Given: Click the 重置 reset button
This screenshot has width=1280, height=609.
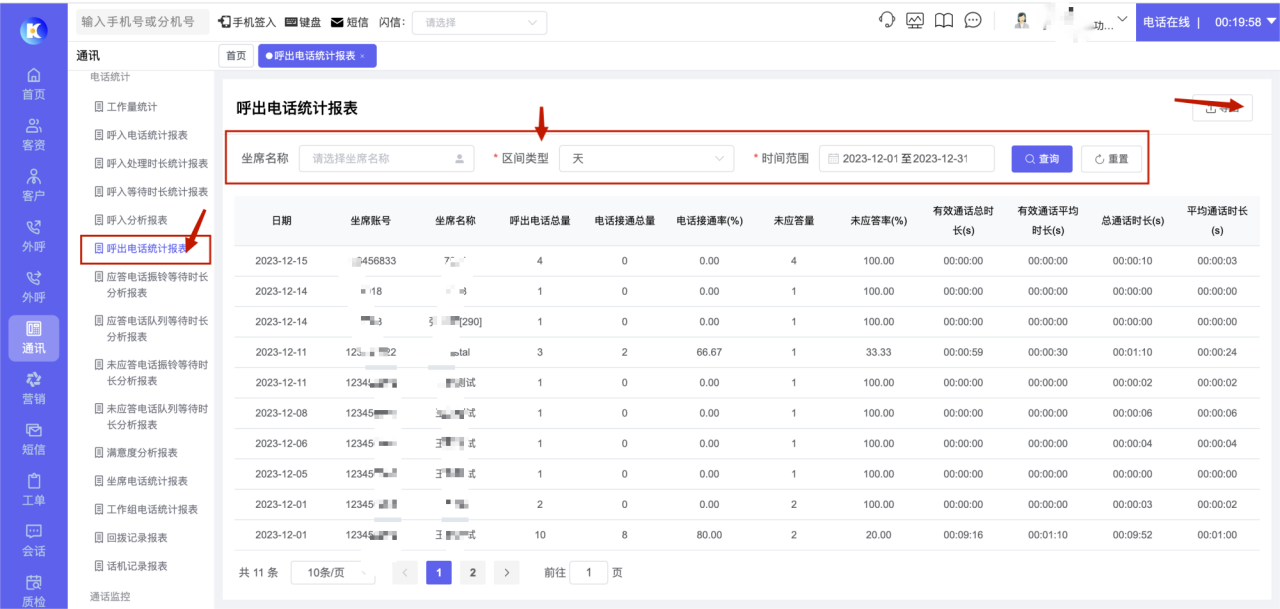Looking at the screenshot, I should pos(1111,158).
